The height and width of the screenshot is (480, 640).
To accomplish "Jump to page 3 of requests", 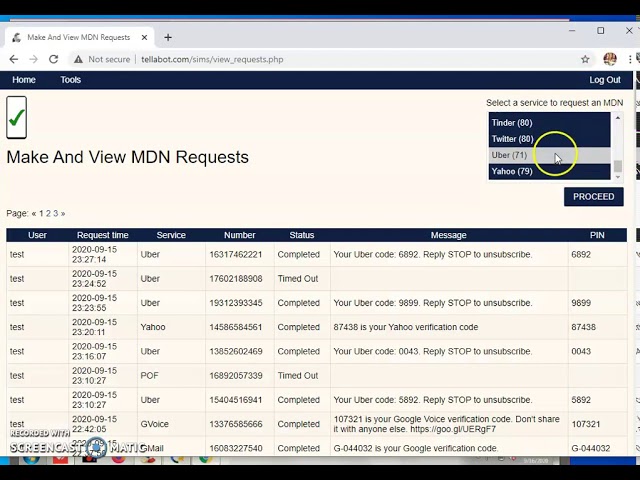I will (55, 213).
